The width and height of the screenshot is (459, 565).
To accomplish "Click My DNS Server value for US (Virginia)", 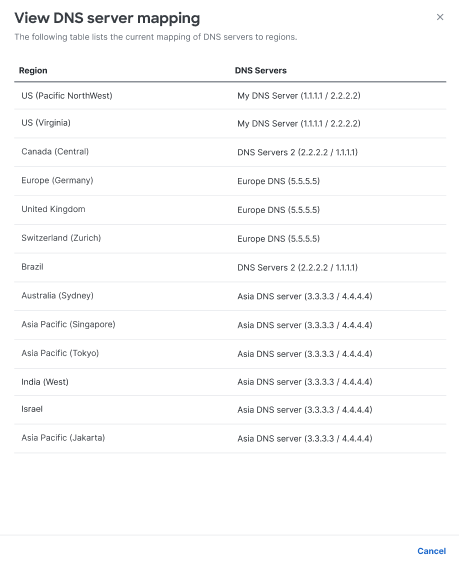I will [299, 123].
